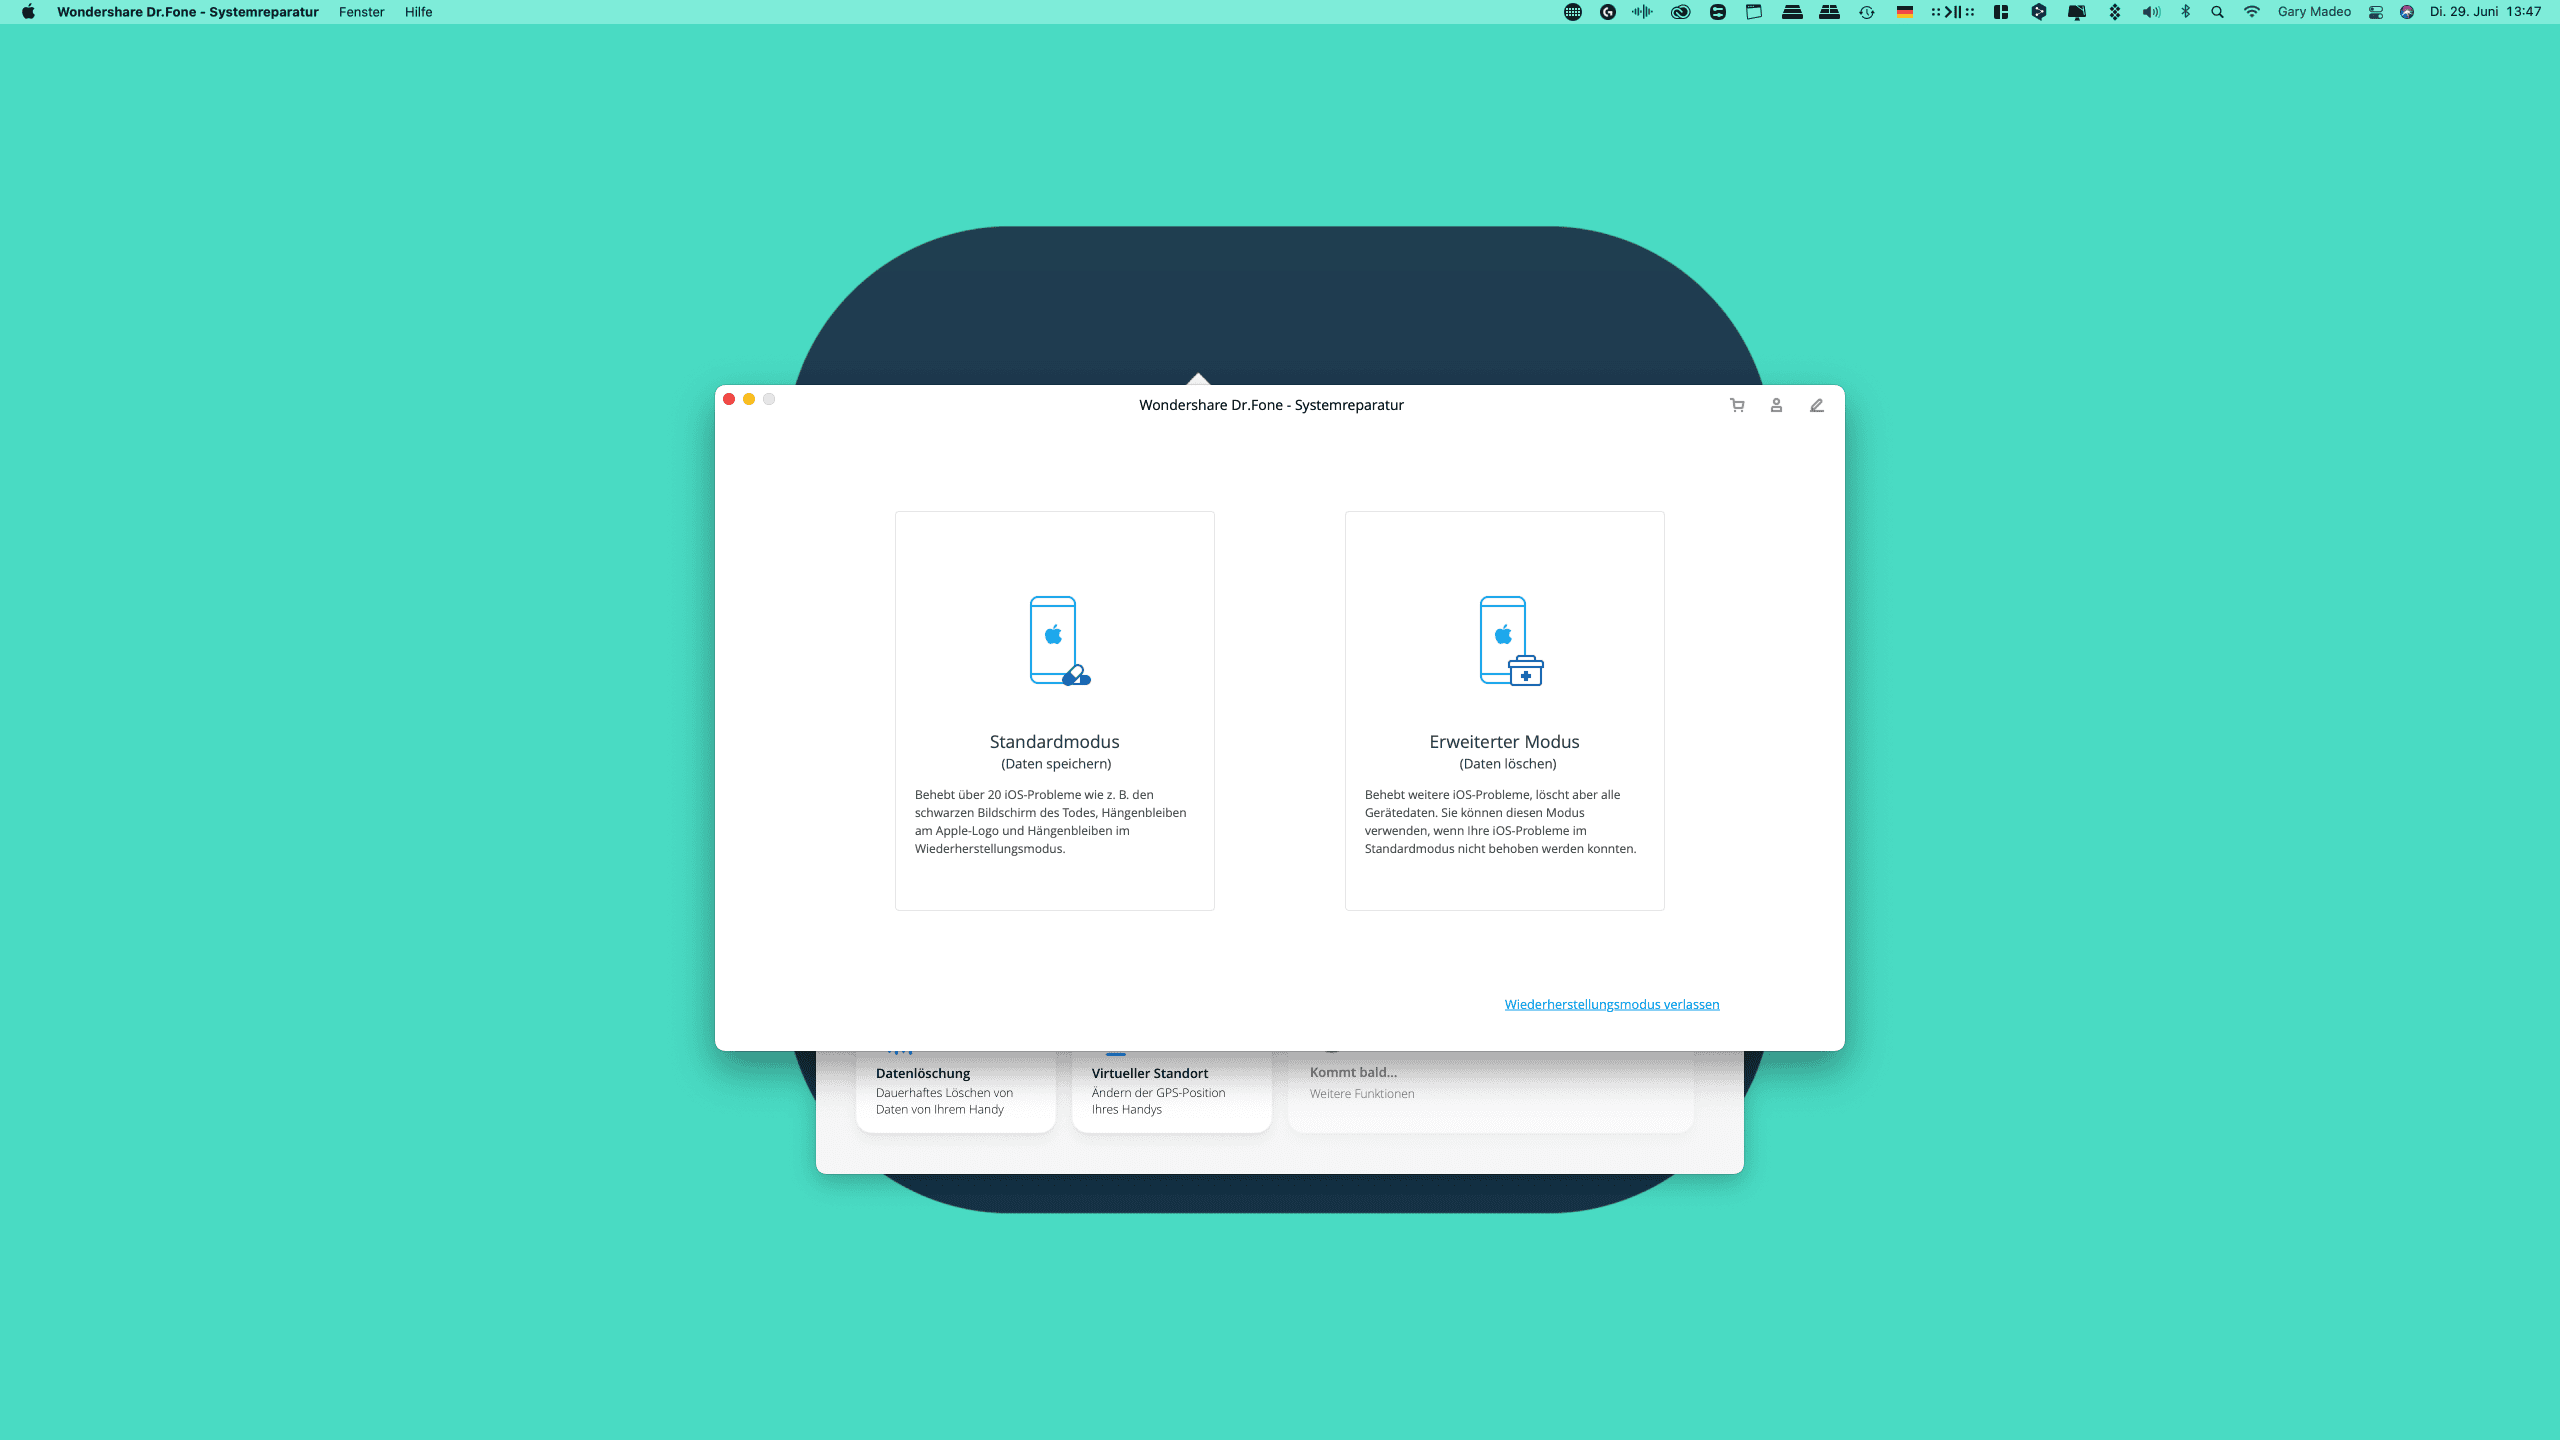
Task: Click the Grammarly-style G icon in menu bar
Action: point(1608,12)
